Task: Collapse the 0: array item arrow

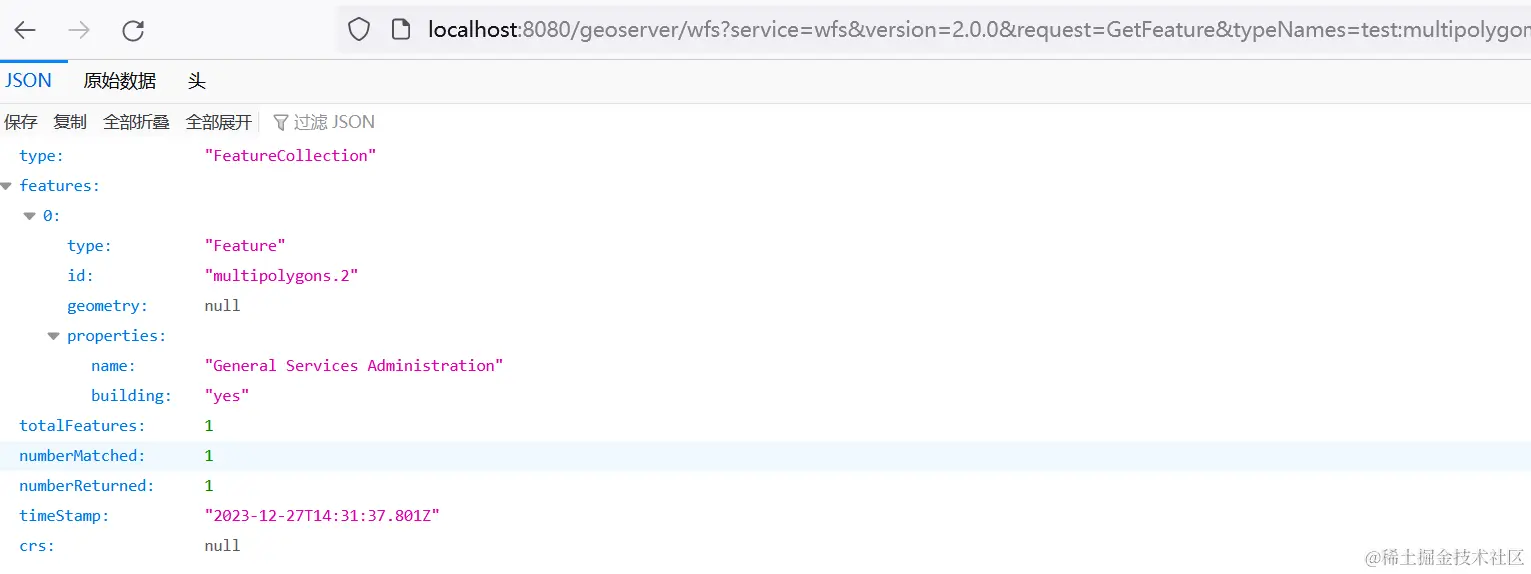Action: coord(30,216)
